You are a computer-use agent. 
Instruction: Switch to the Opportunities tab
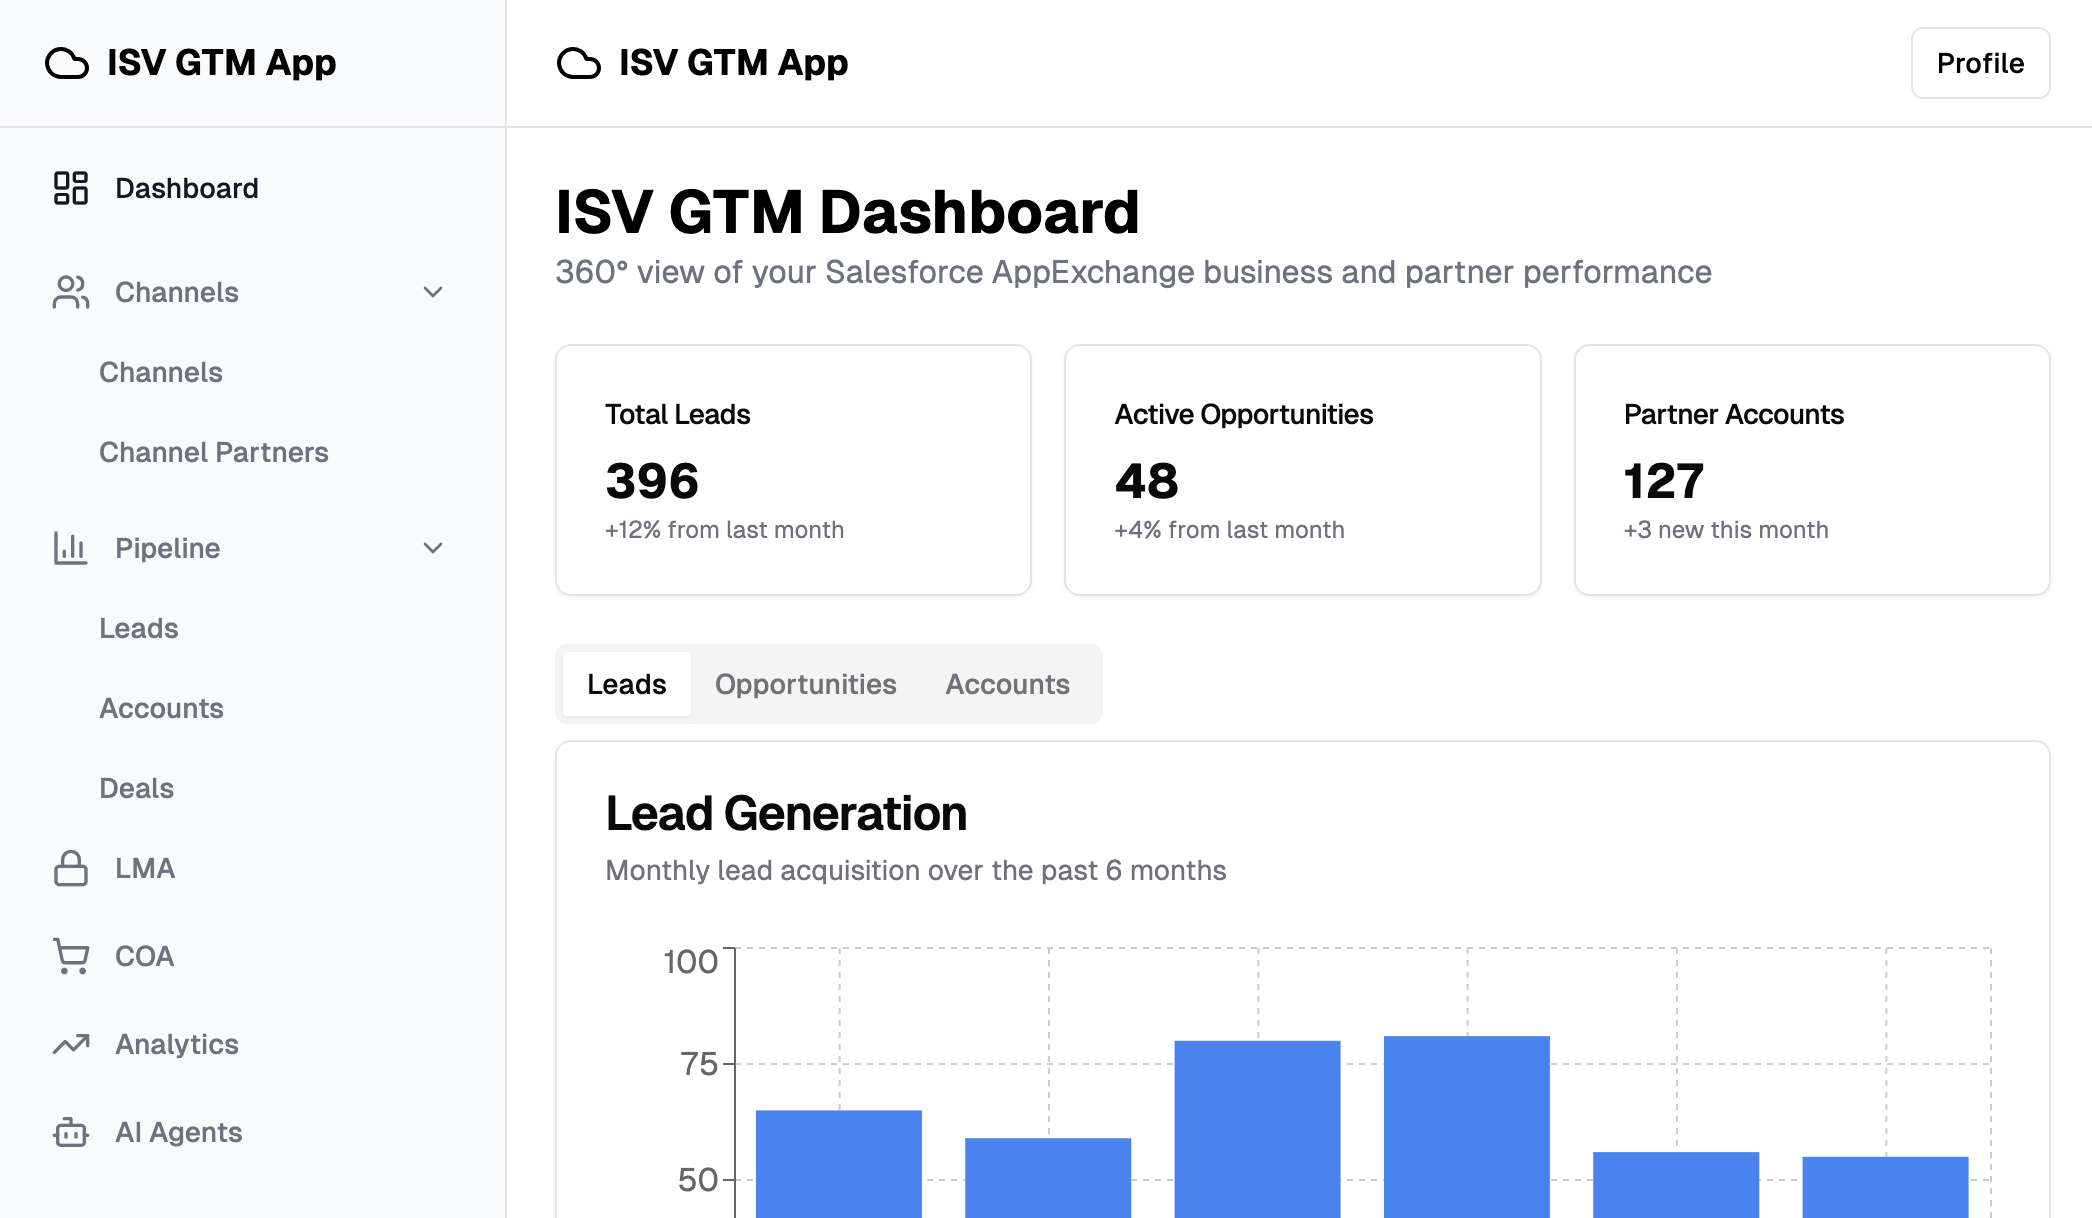[x=806, y=684]
